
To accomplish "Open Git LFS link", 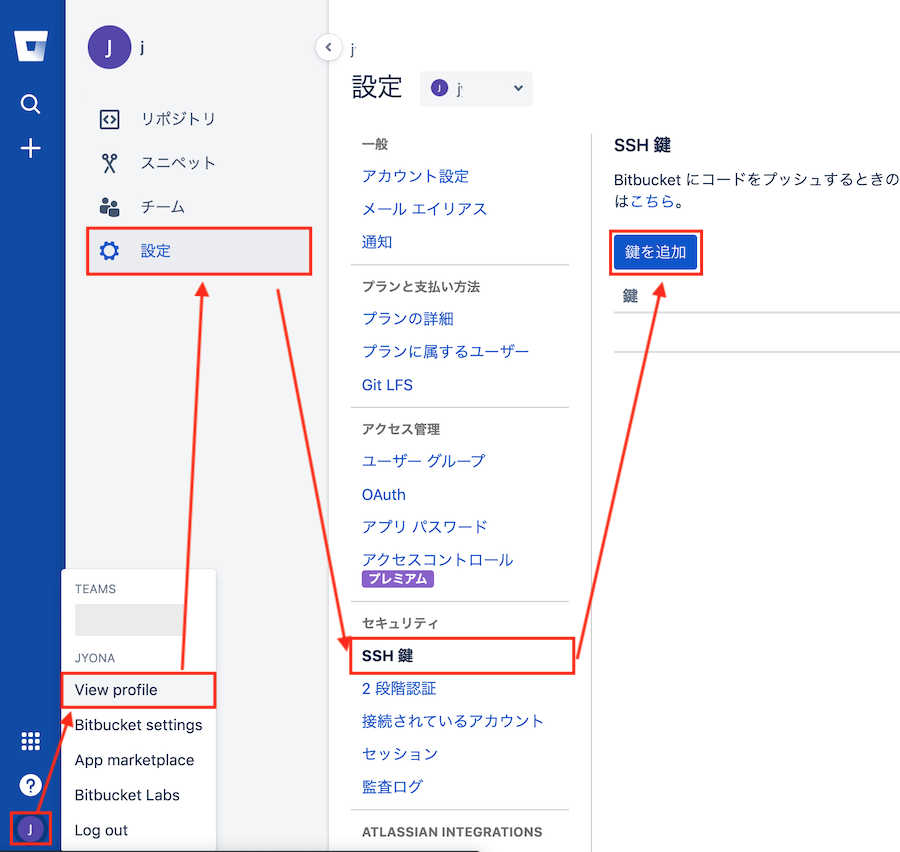I will tap(387, 385).
